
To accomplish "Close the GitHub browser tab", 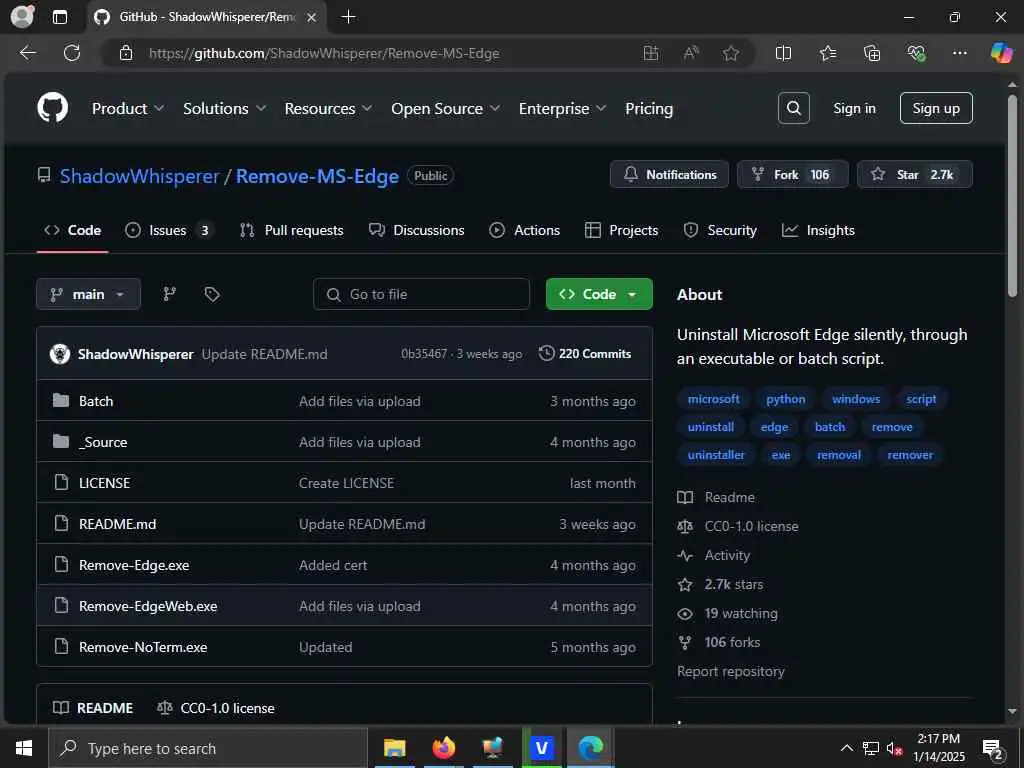I will click(312, 17).
